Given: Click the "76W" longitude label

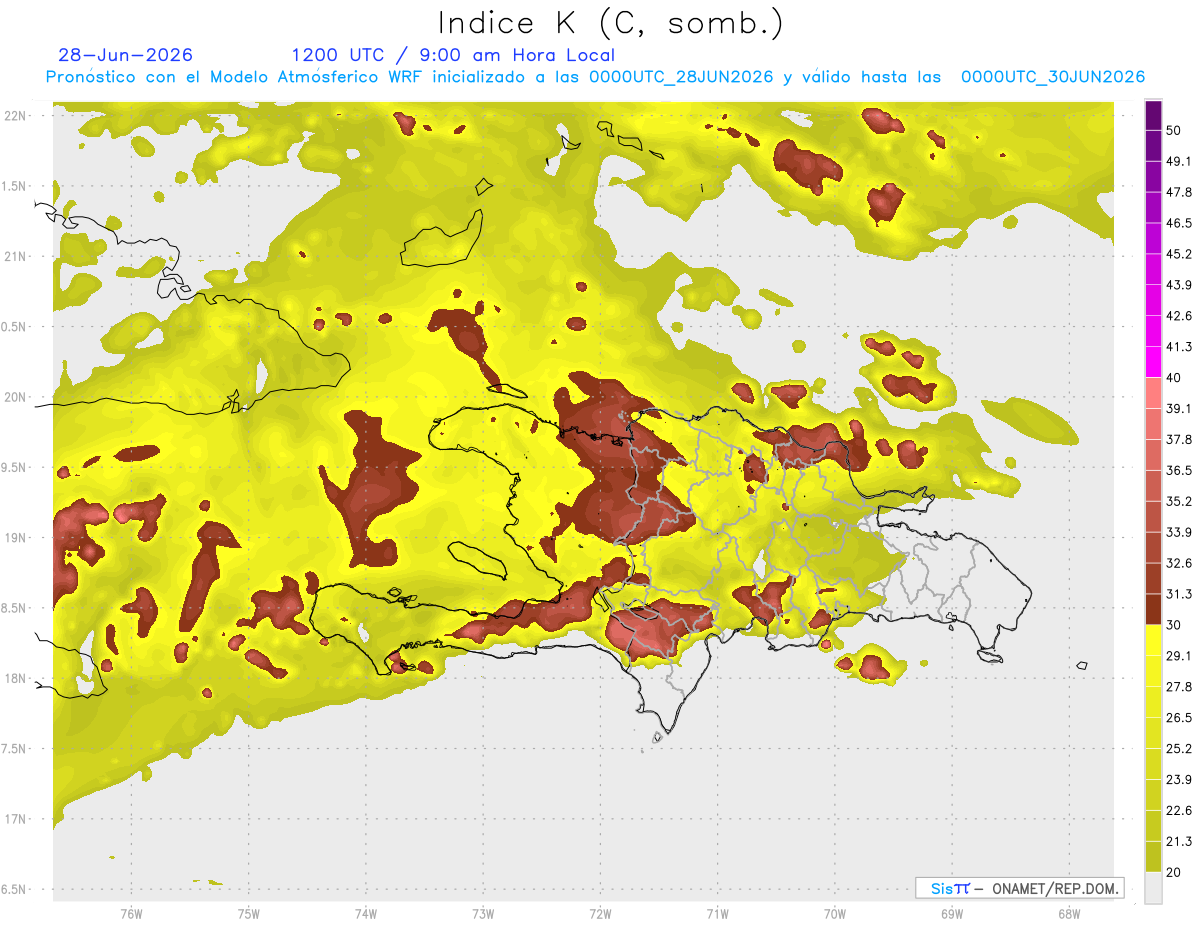Looking at the screenshot, I should [x=131, y=914].
